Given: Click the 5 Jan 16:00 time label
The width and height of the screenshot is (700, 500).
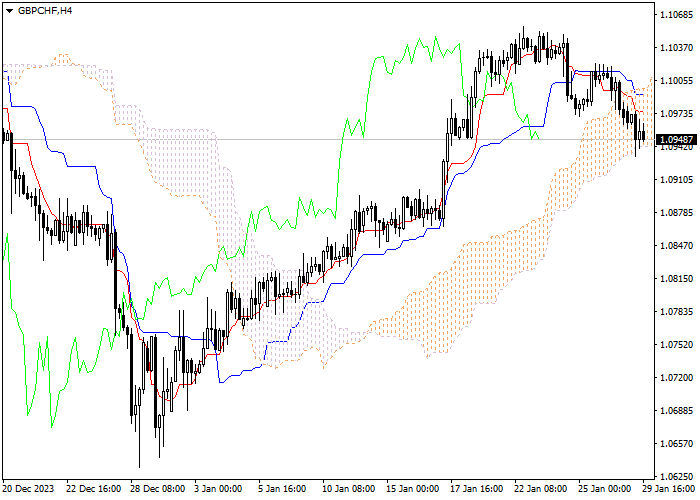Looking at the screenshot, I should tap(283, 489).
